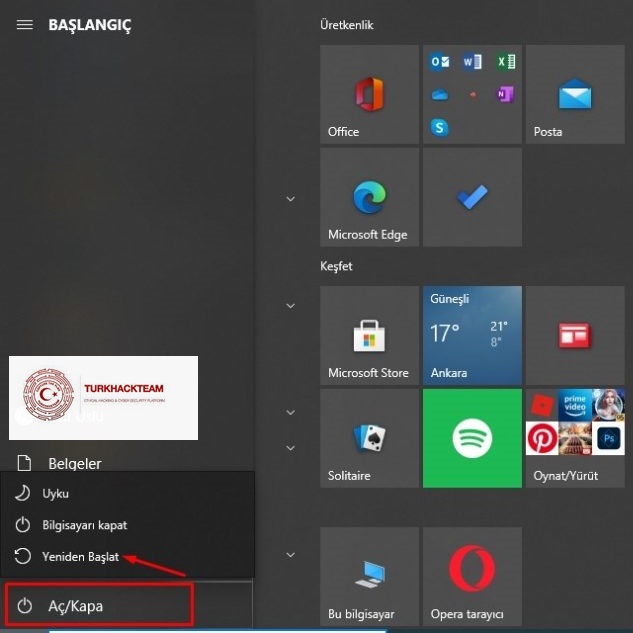Expand the chevron beside the Microsoft Edge row

(x=290, y=199)
